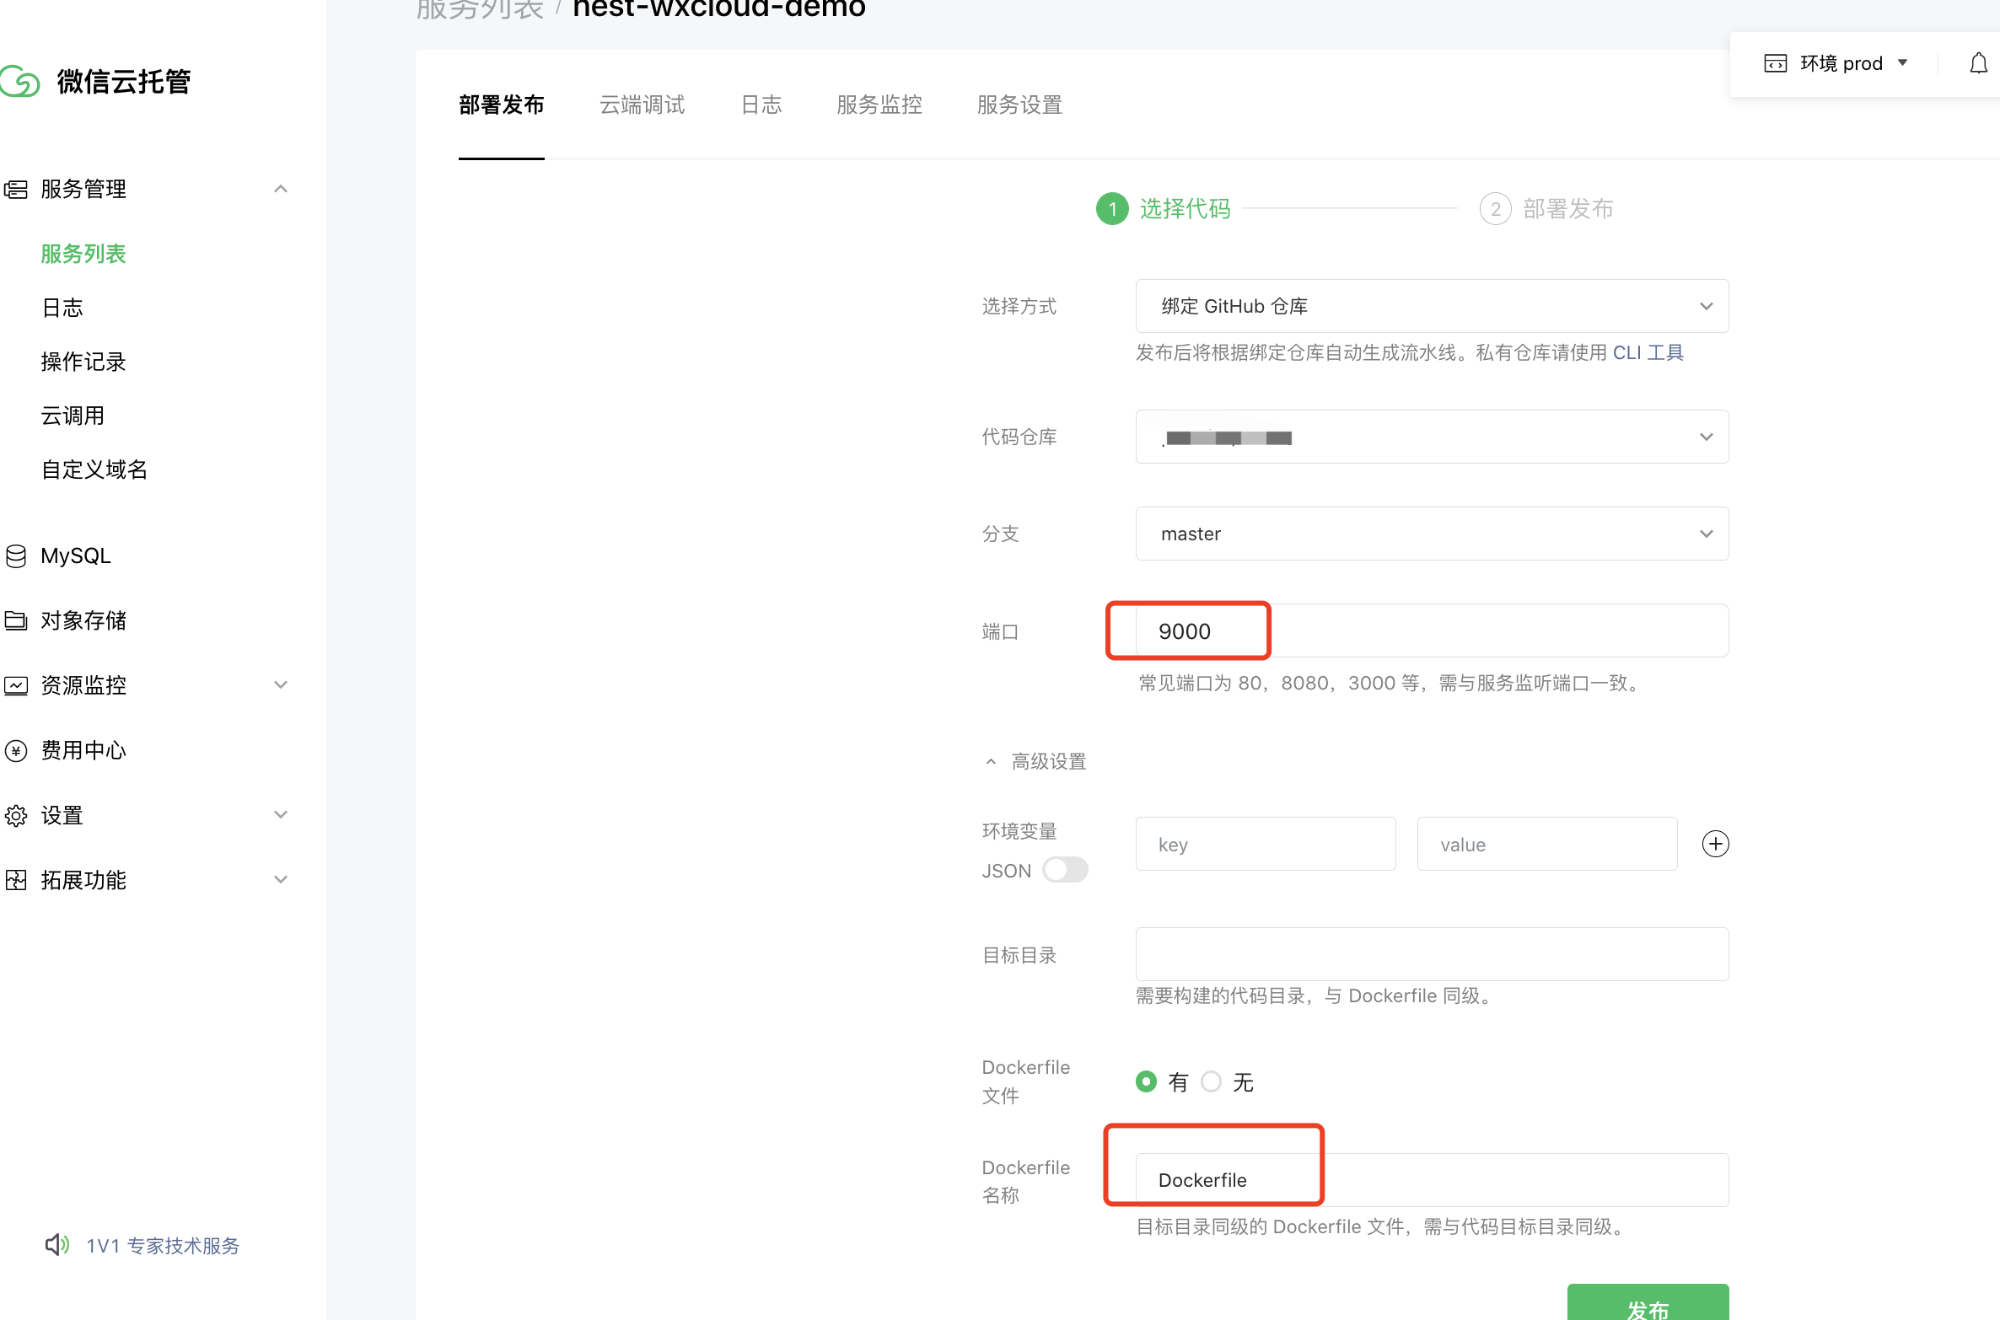Collapse the 高级设置 section
Image resolution: width=2000 pixels, height=1320 pixels.
pyautogui.click(x=1035, y=762)
